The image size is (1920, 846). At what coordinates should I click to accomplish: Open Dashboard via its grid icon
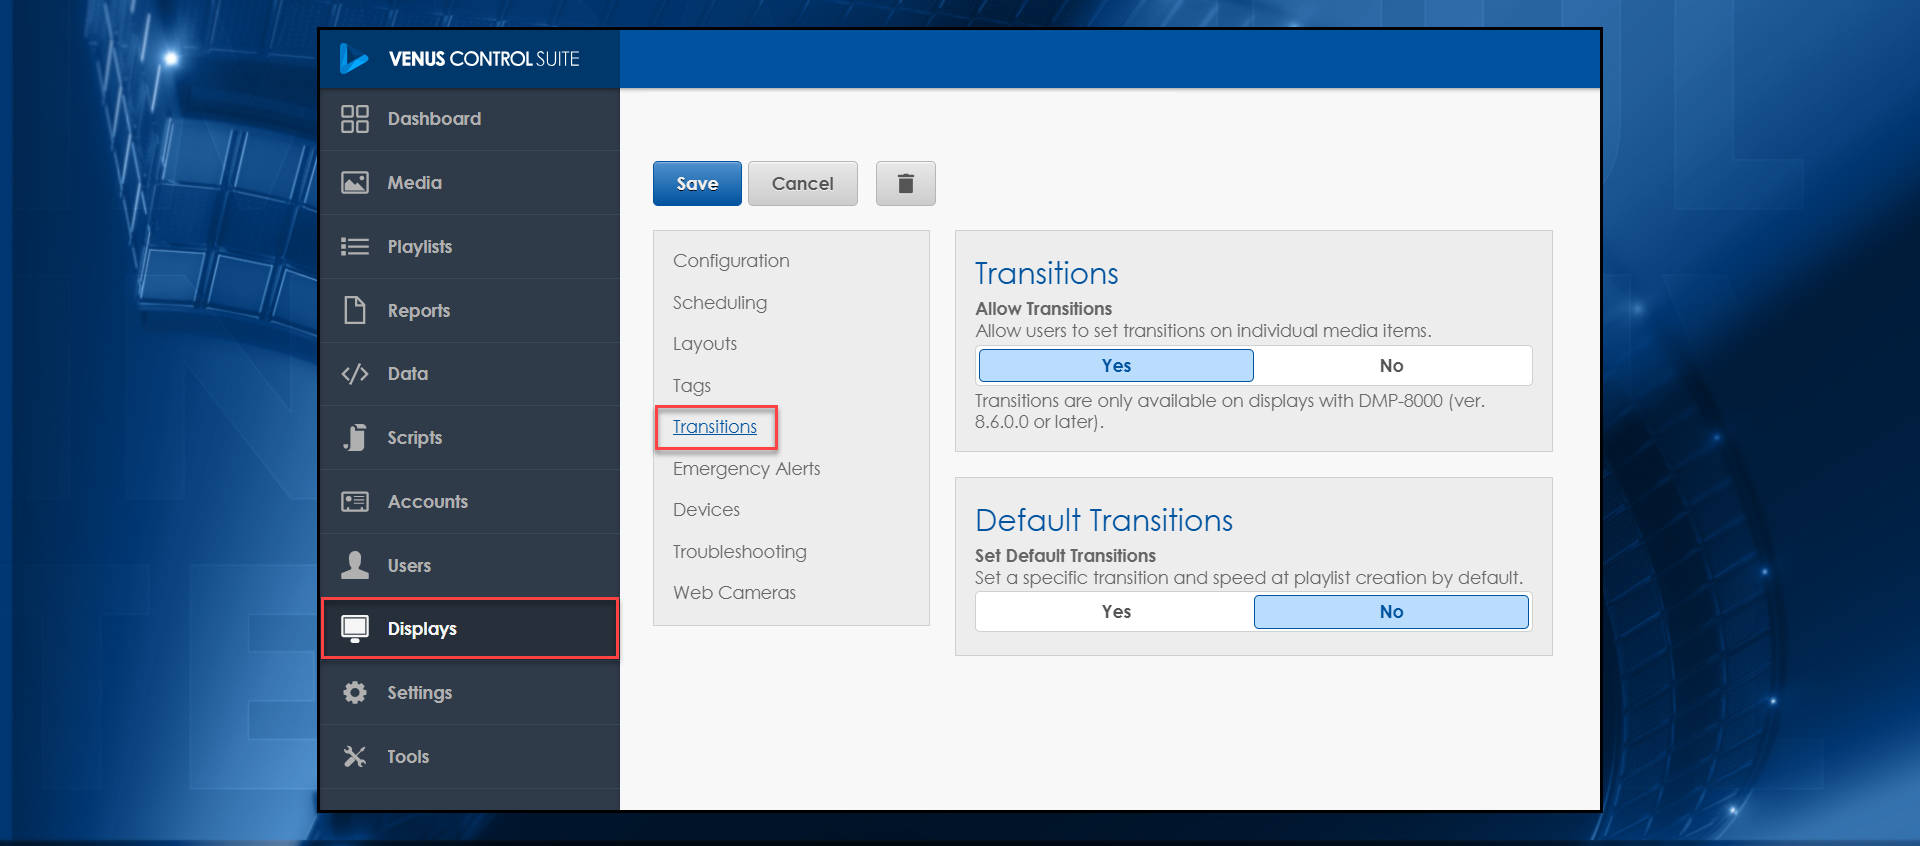tap(355, 119)
